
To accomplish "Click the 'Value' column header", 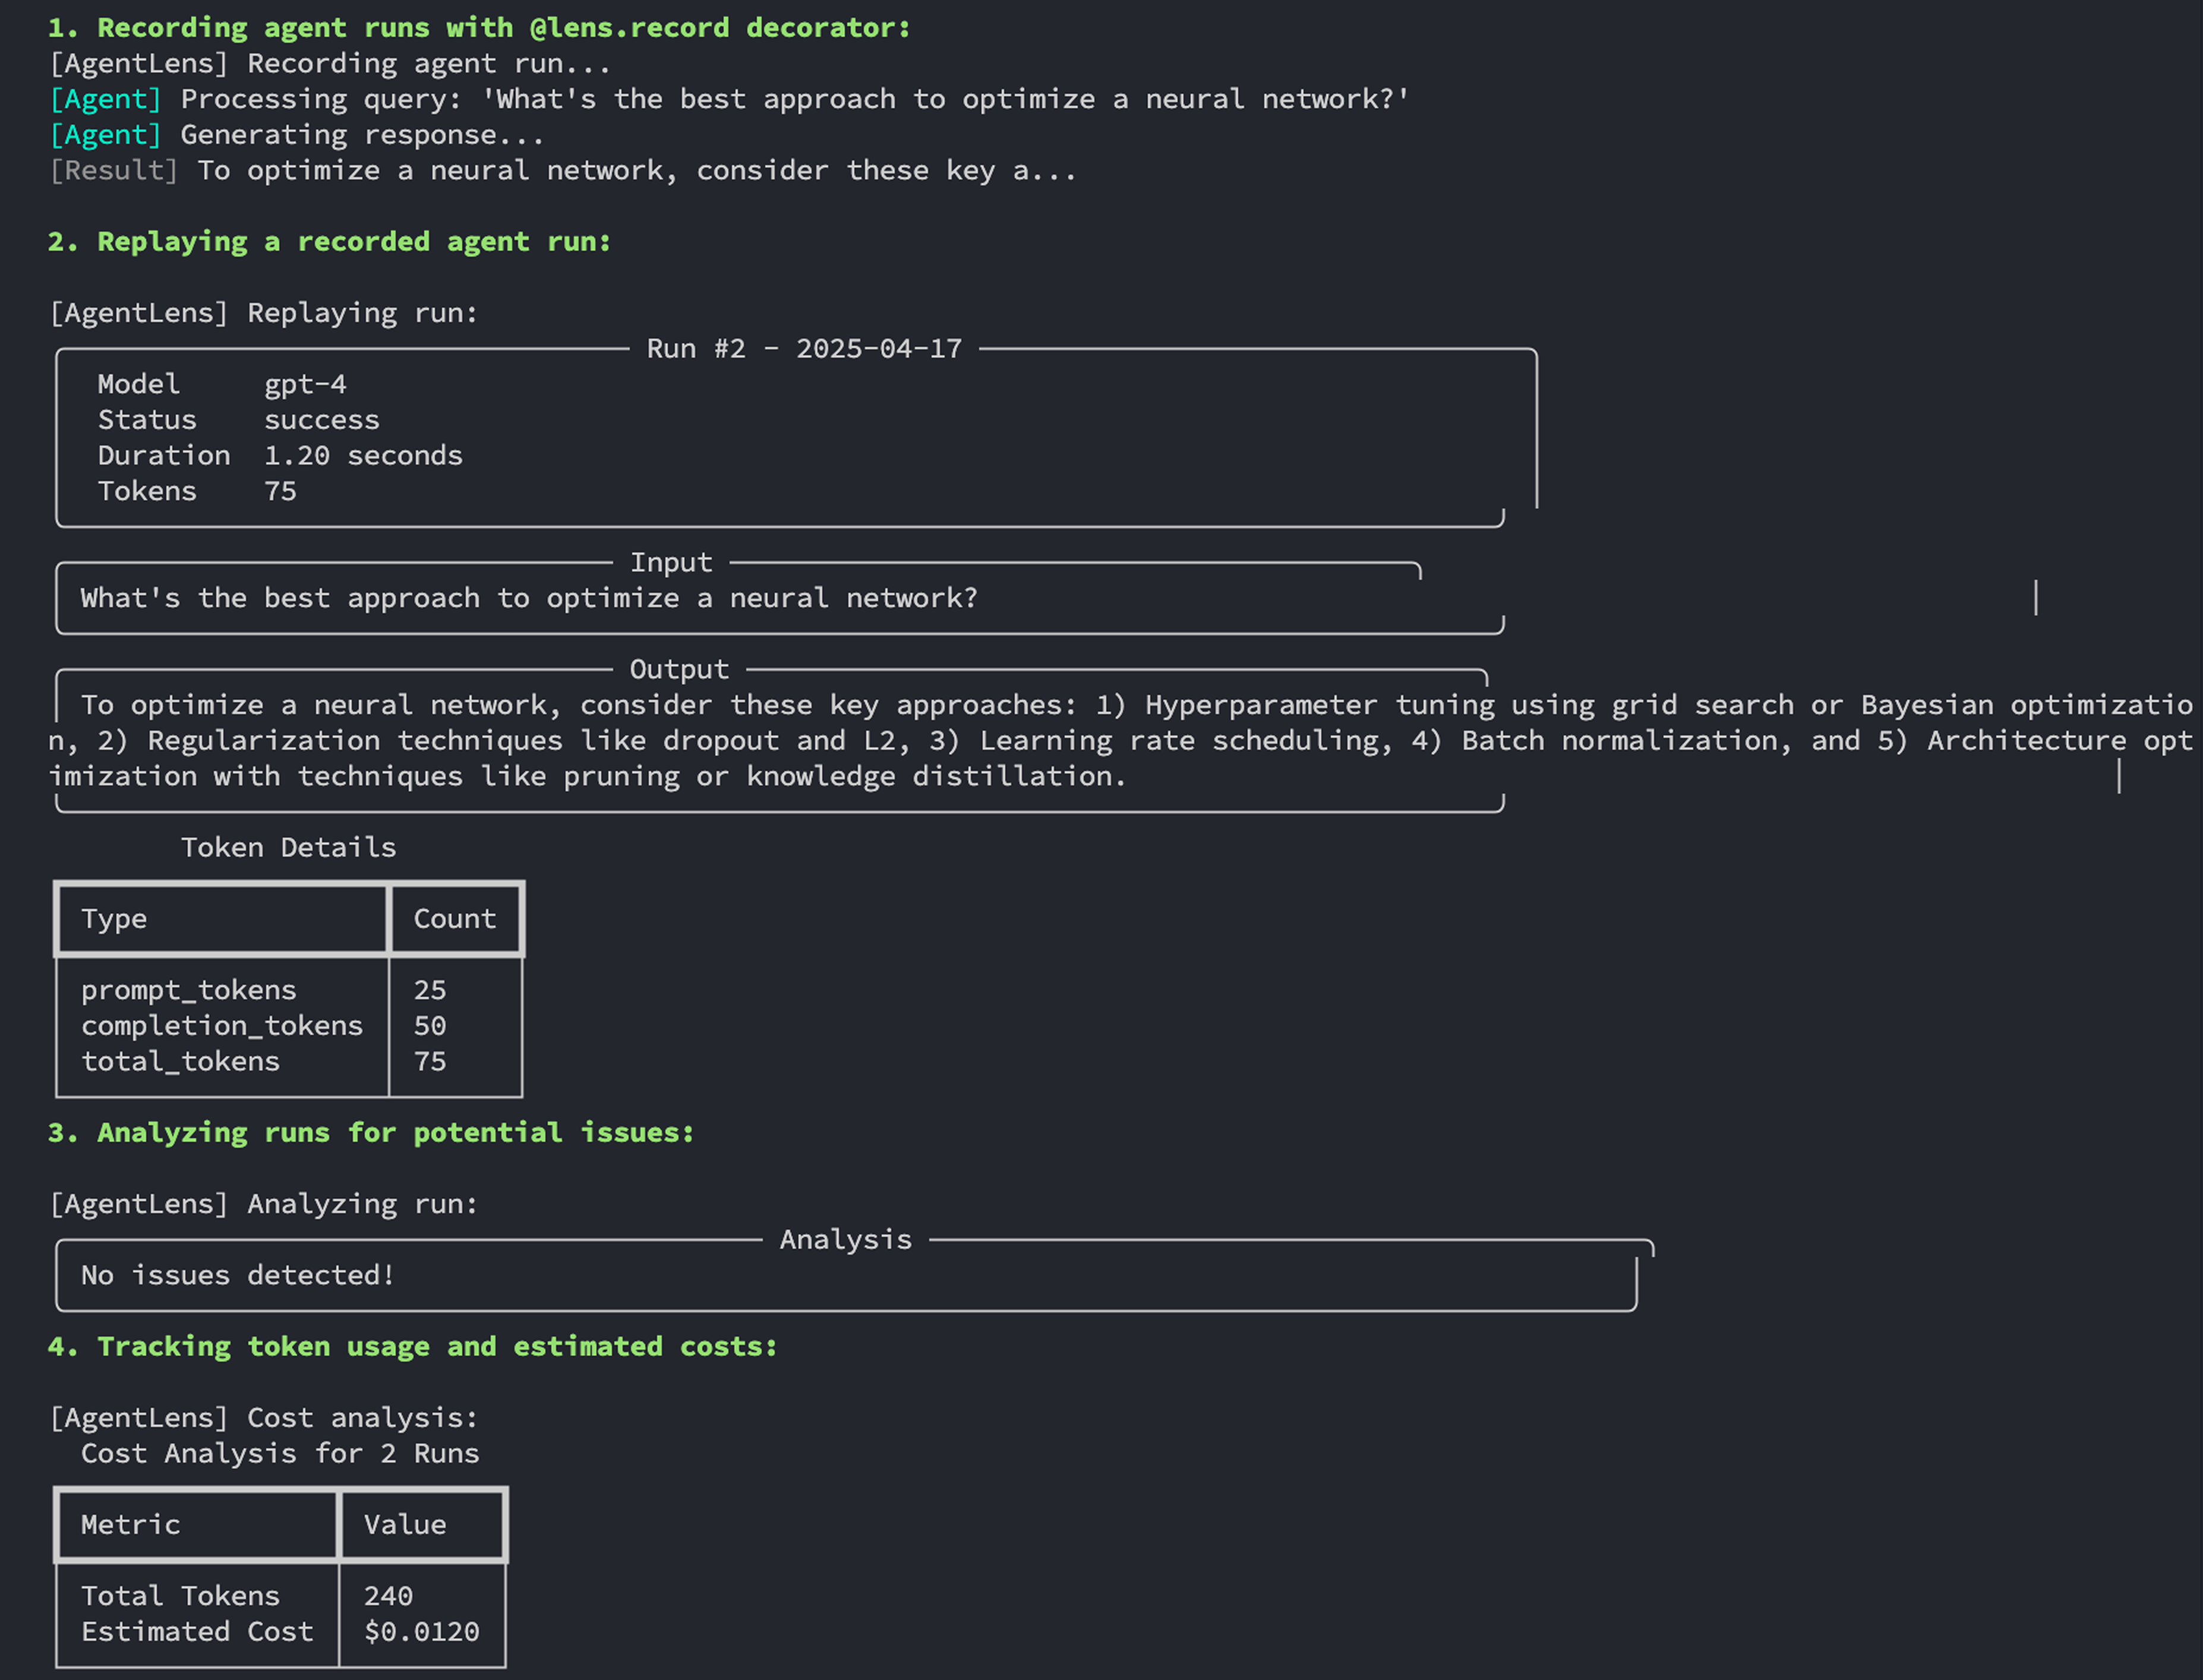I will tap(405, 1525).
